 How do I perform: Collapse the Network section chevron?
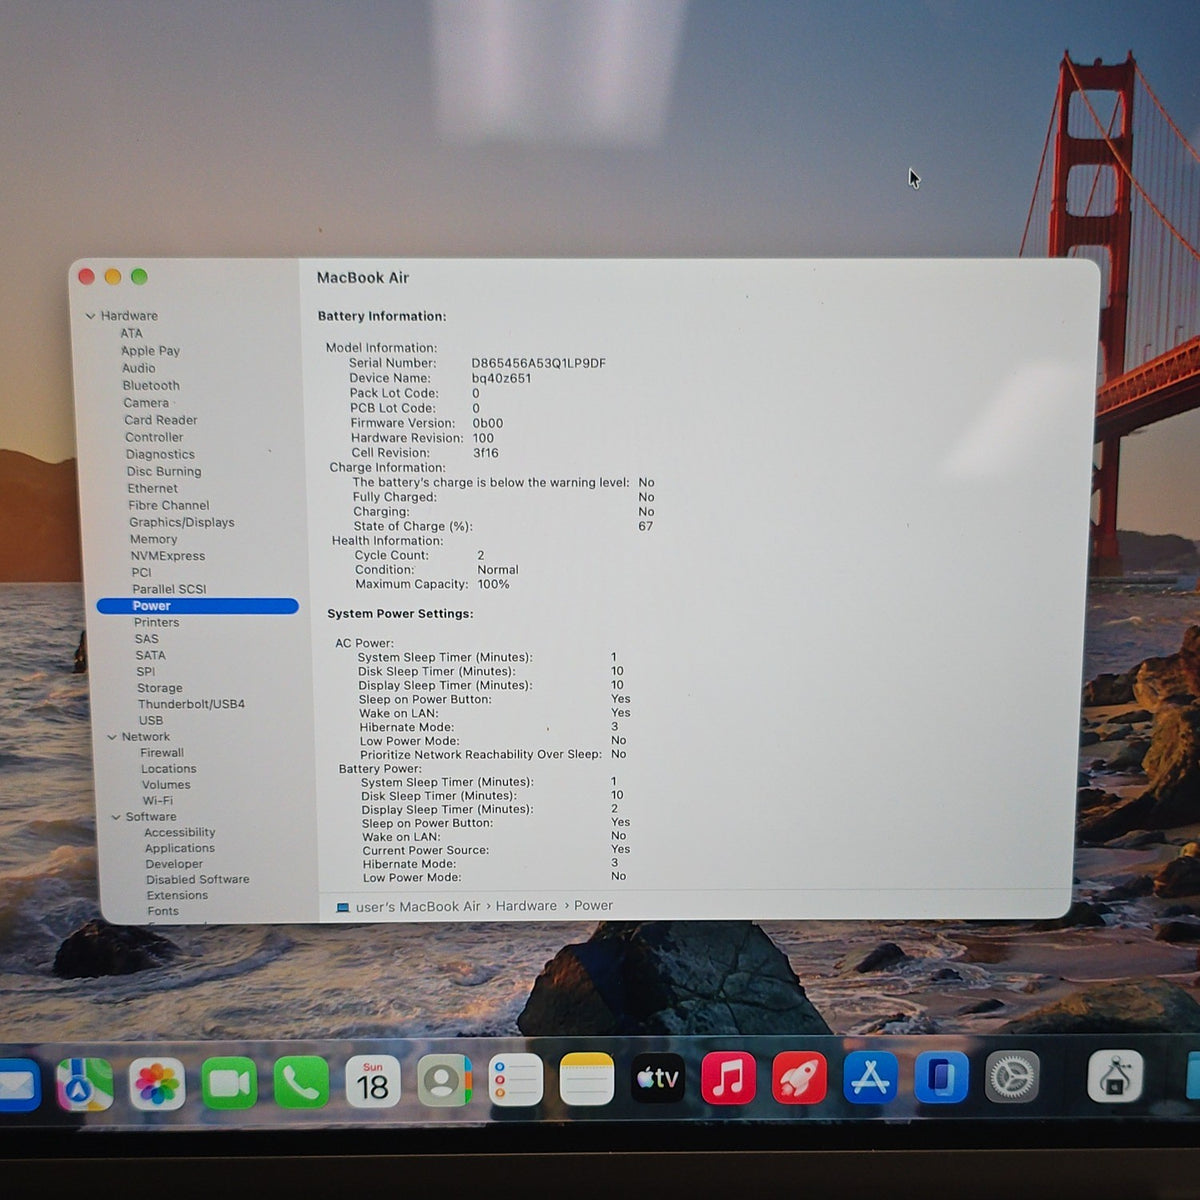pyautogui.click(x=112, y=737)
